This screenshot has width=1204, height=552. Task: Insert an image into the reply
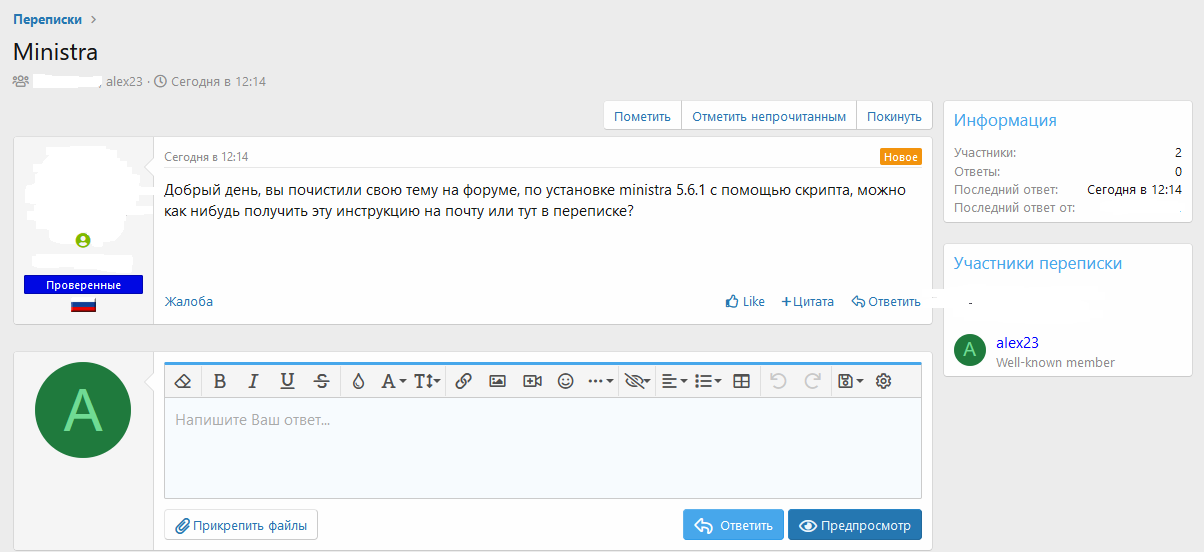pyautogui.click(x=497, y=381)
